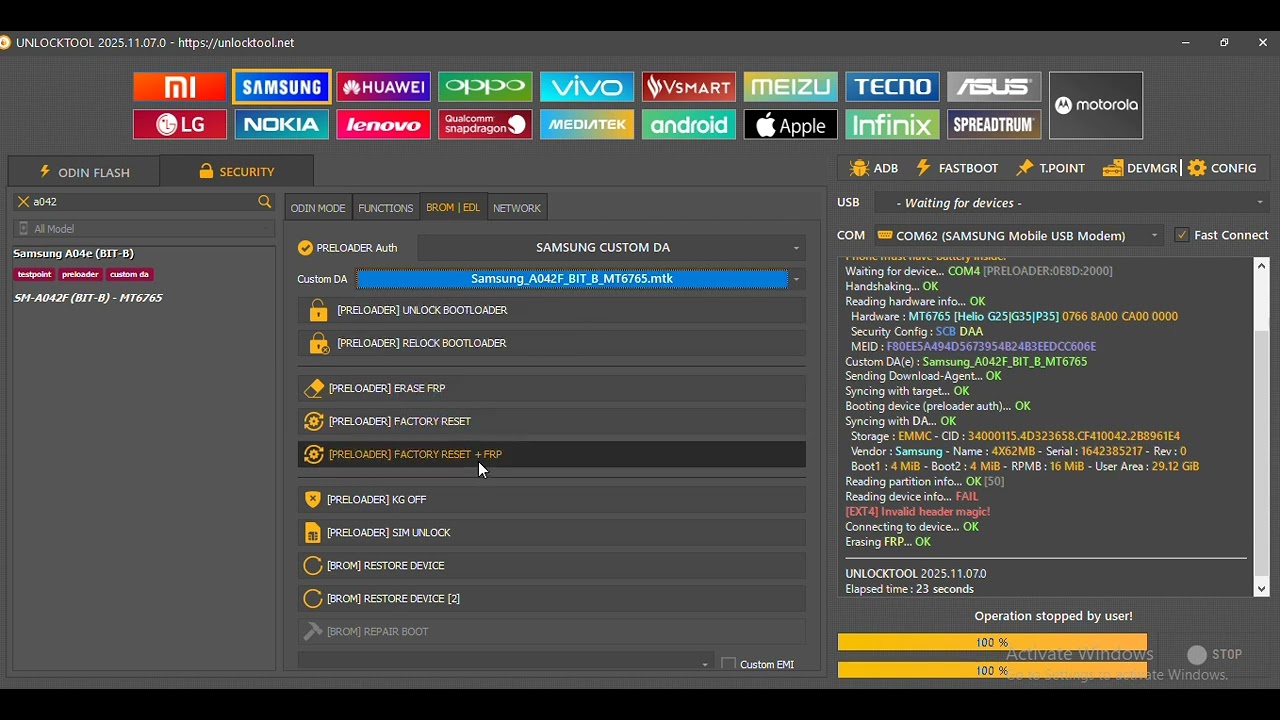Viewport: 1280px width, 720px height.
Task: Switch to the SECURITY tab
Action: pos(237,172)
